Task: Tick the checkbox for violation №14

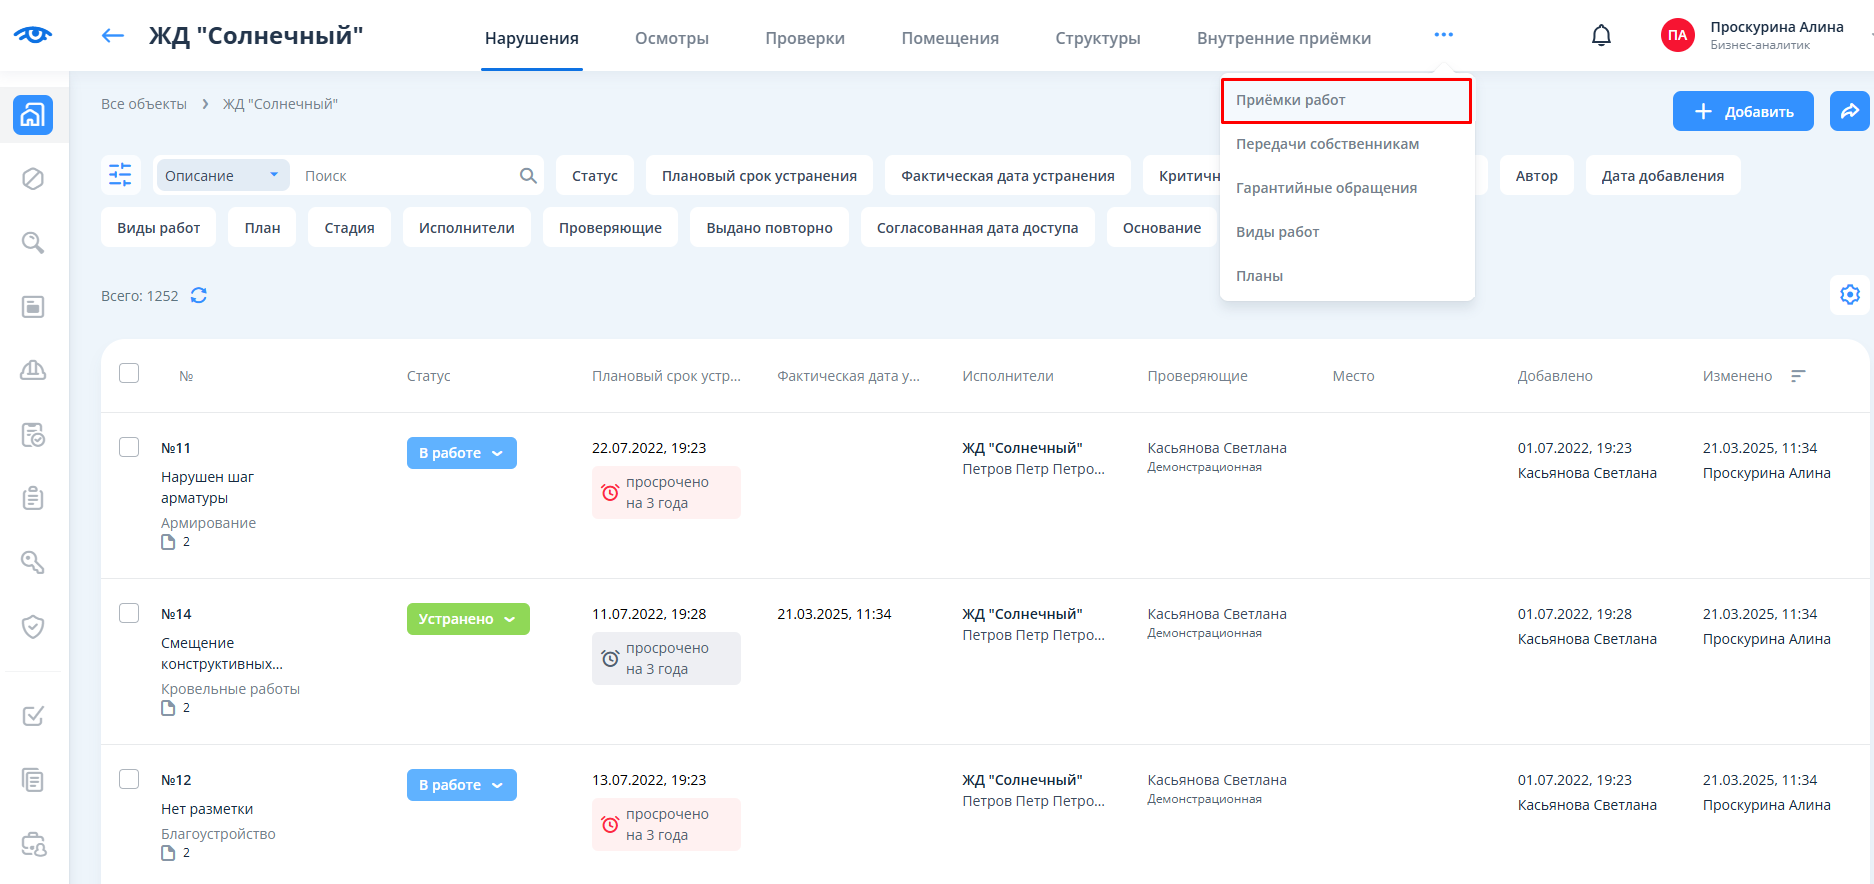Action: [x=129, y=613]
